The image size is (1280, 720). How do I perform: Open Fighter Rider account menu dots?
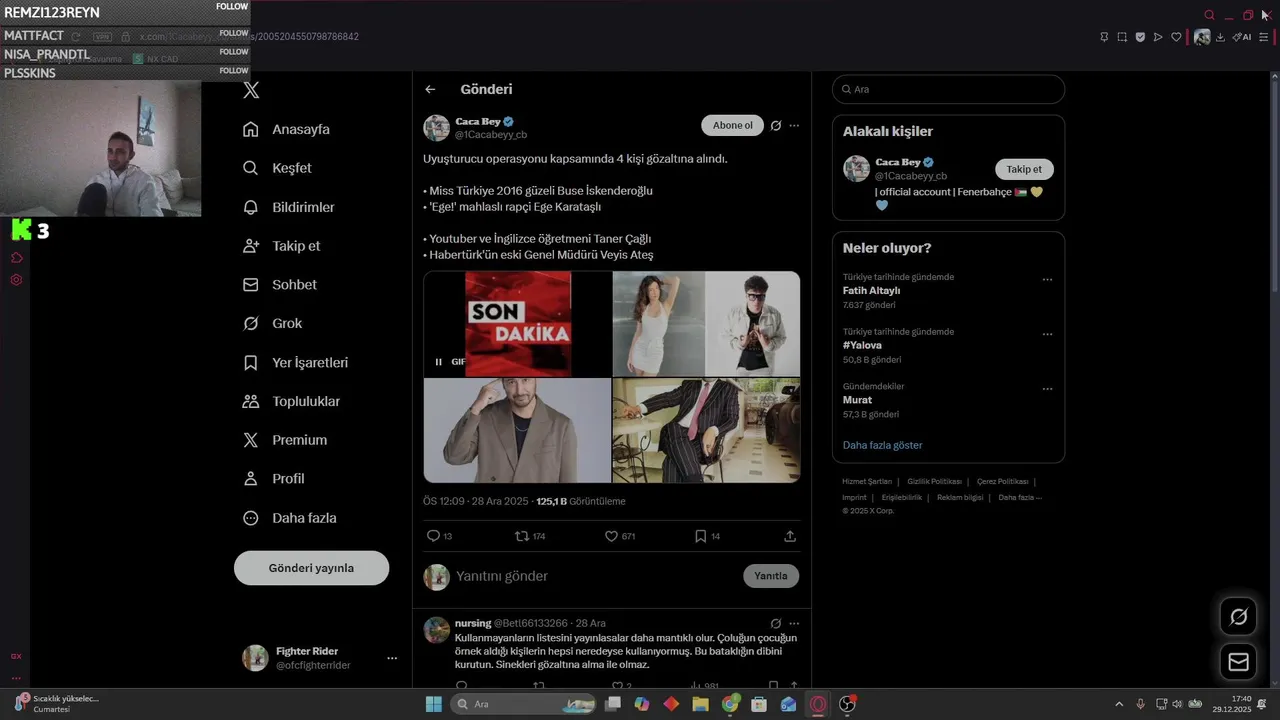[392, 658]
